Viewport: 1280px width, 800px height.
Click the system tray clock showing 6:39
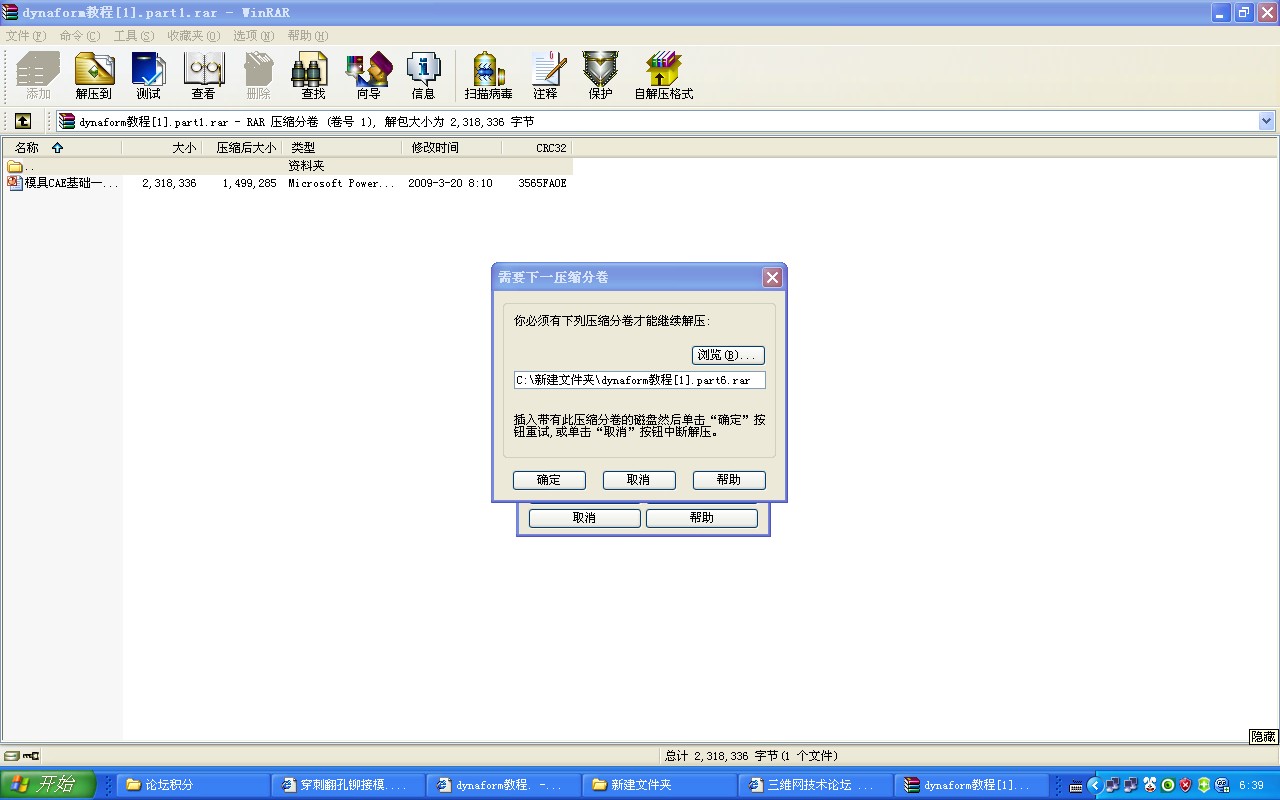click(1251, 785)
